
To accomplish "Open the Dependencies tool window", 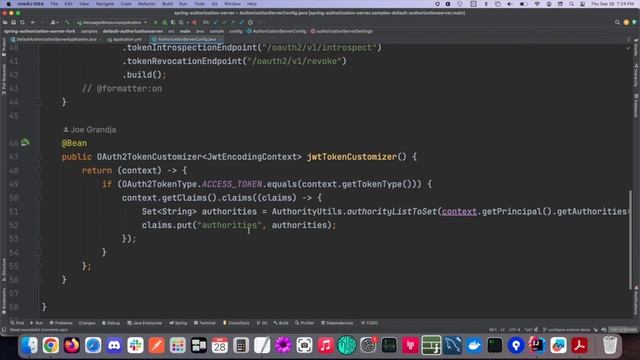I will tap(337, 323).
